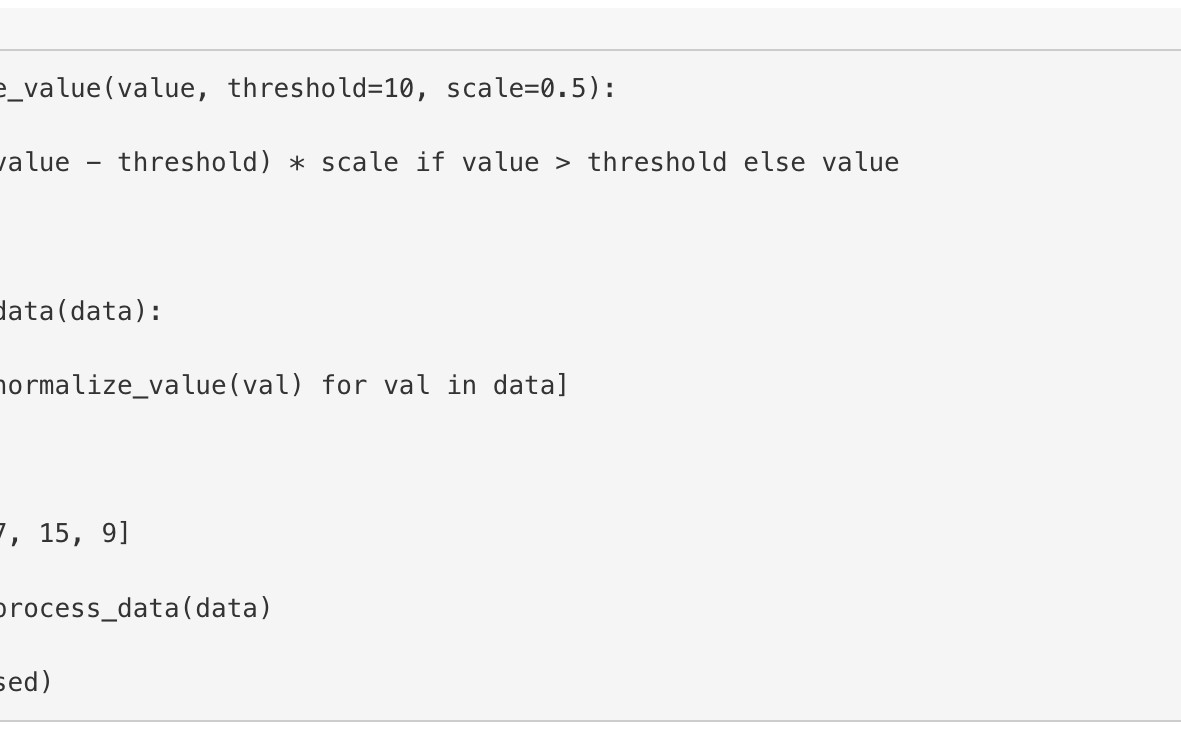Screen dimensions: 1181x738
Task: Click the 'else' keyword
Action: pos(774,163)
